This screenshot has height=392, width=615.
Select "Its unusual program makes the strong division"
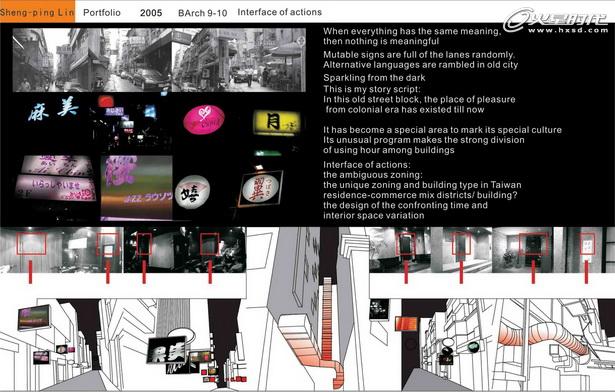click(424, 140)
